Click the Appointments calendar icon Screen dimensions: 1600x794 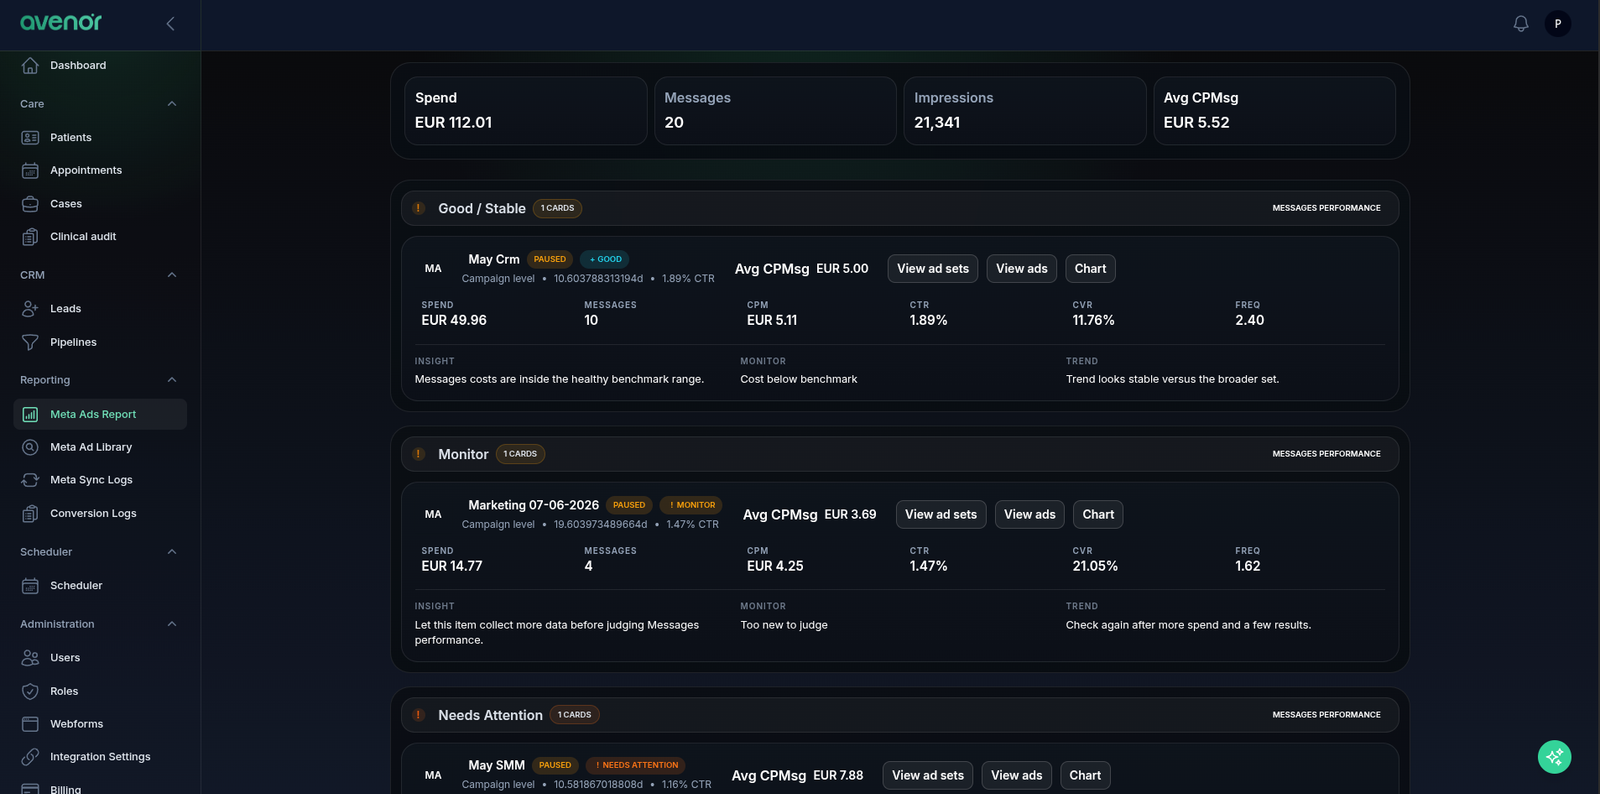point(30,170)
